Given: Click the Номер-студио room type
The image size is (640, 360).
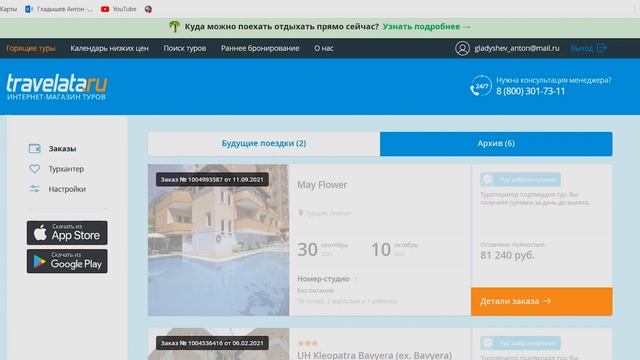Looking at the screenshot, I should [x=323, y=279].
